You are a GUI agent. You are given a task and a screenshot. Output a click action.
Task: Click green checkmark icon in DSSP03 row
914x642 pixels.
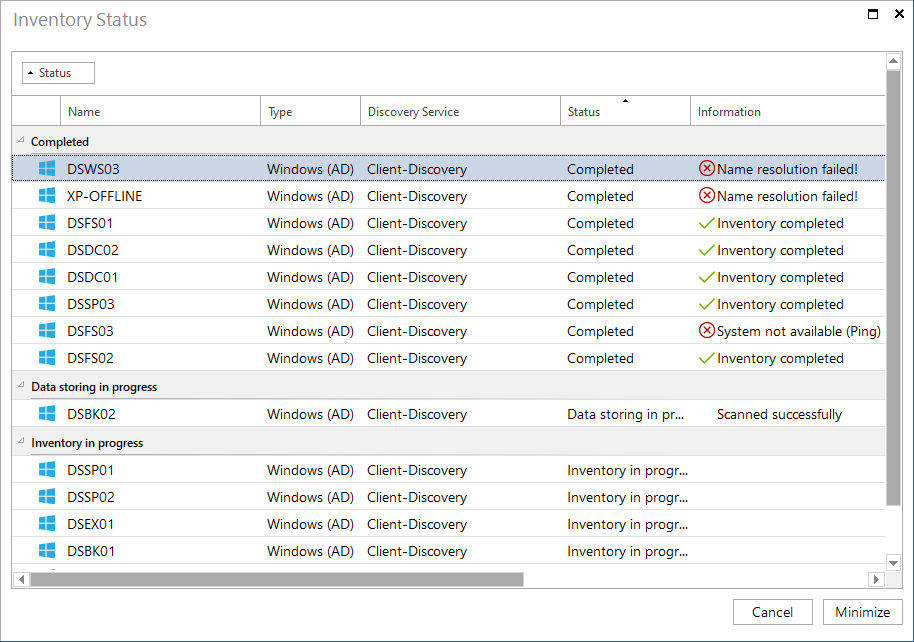[706, 304]
